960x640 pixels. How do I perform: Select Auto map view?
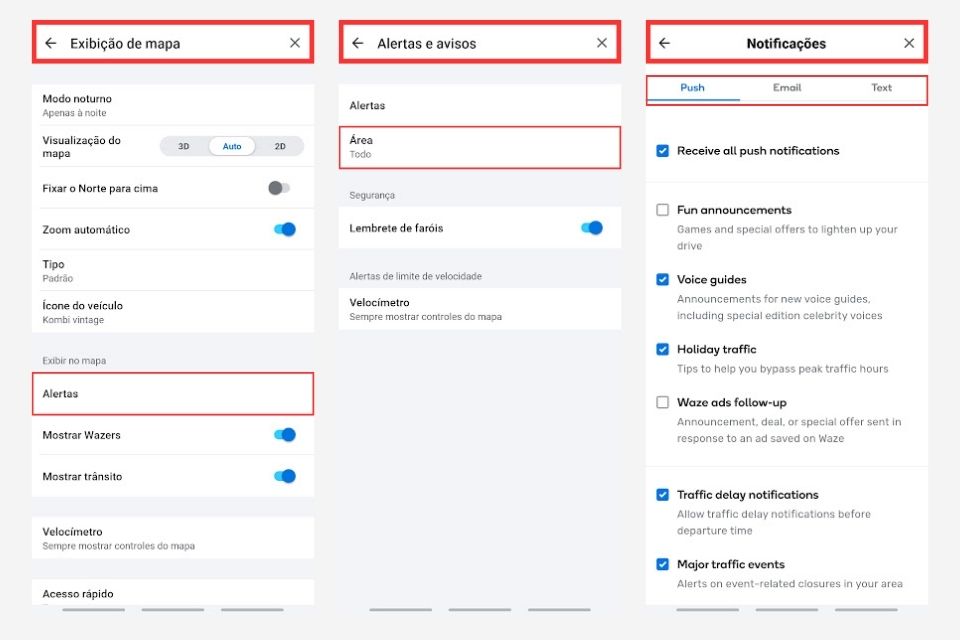[232, 146]
